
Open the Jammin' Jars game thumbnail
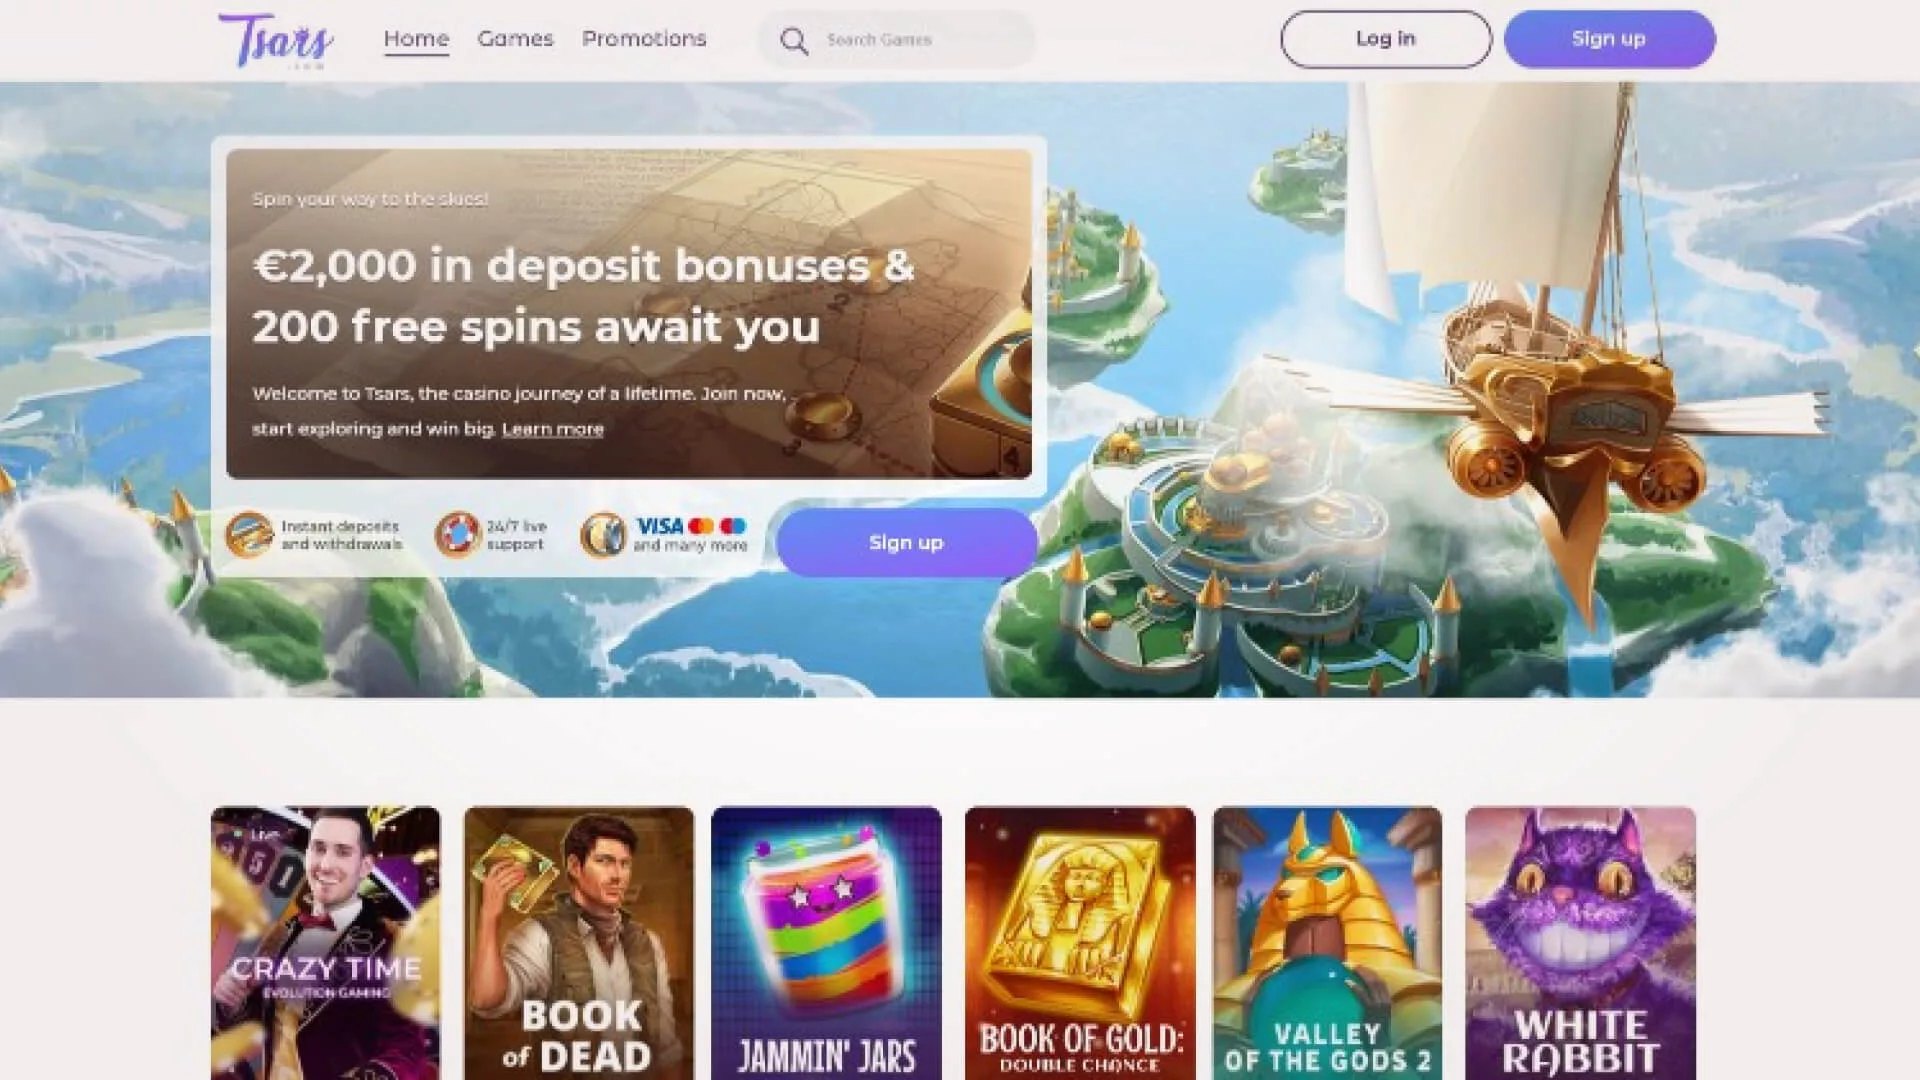click(x=826, y=943)
